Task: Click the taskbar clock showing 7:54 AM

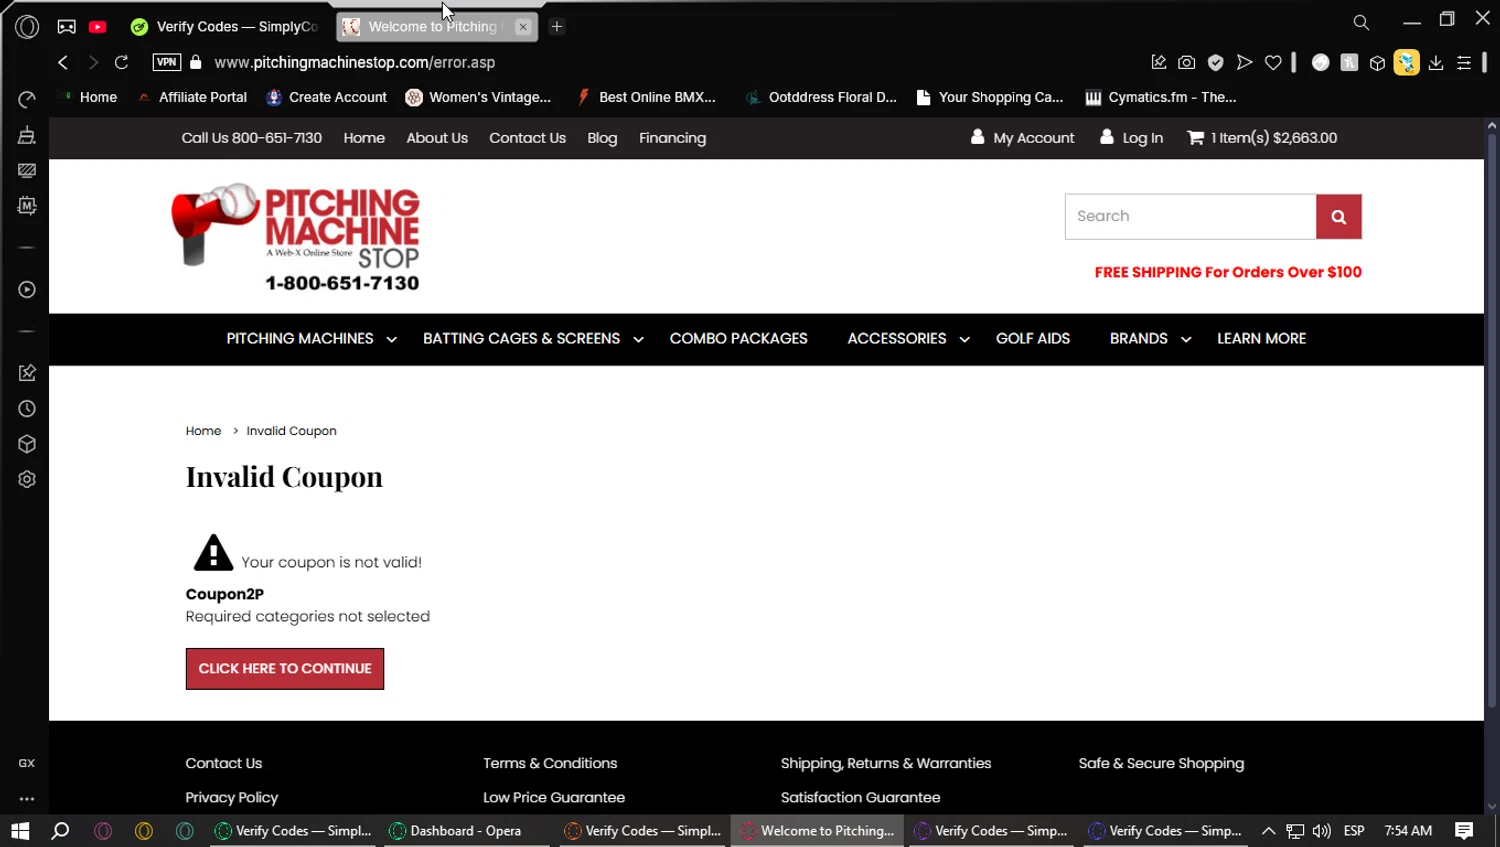Action: (x=1408, y=831)
